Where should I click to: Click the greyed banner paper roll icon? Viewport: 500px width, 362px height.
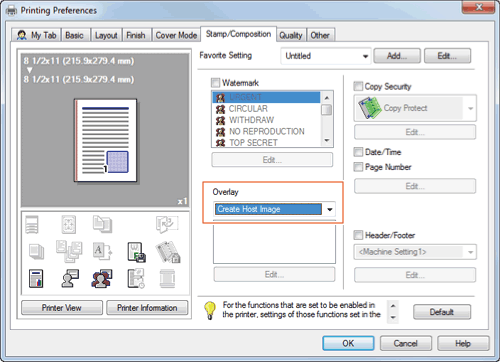point(167,279)
